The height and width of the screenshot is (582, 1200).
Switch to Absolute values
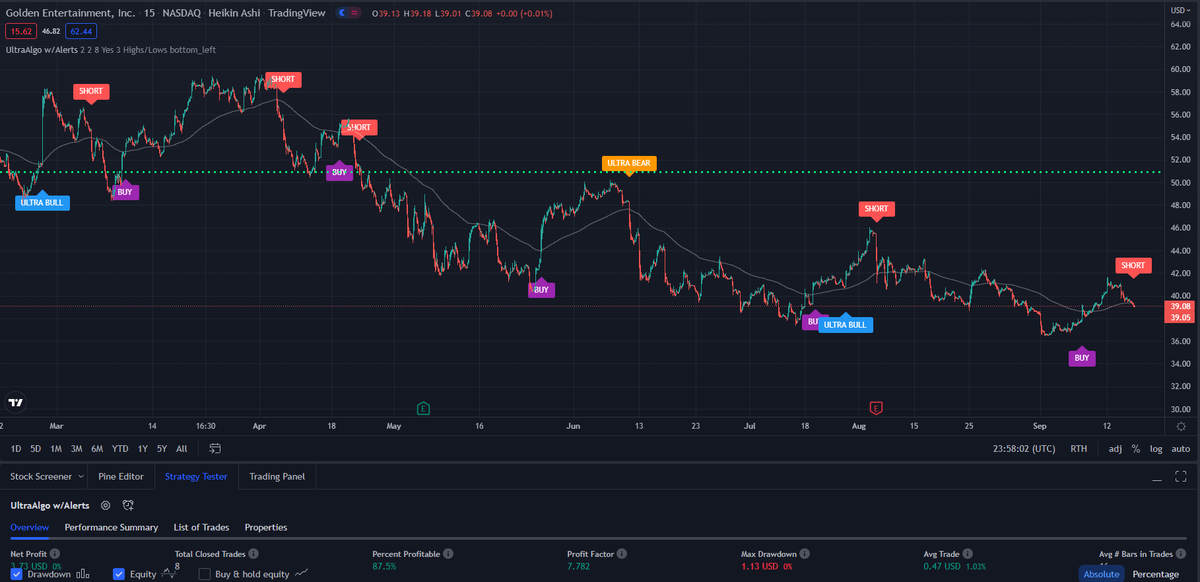point(1101,574)
